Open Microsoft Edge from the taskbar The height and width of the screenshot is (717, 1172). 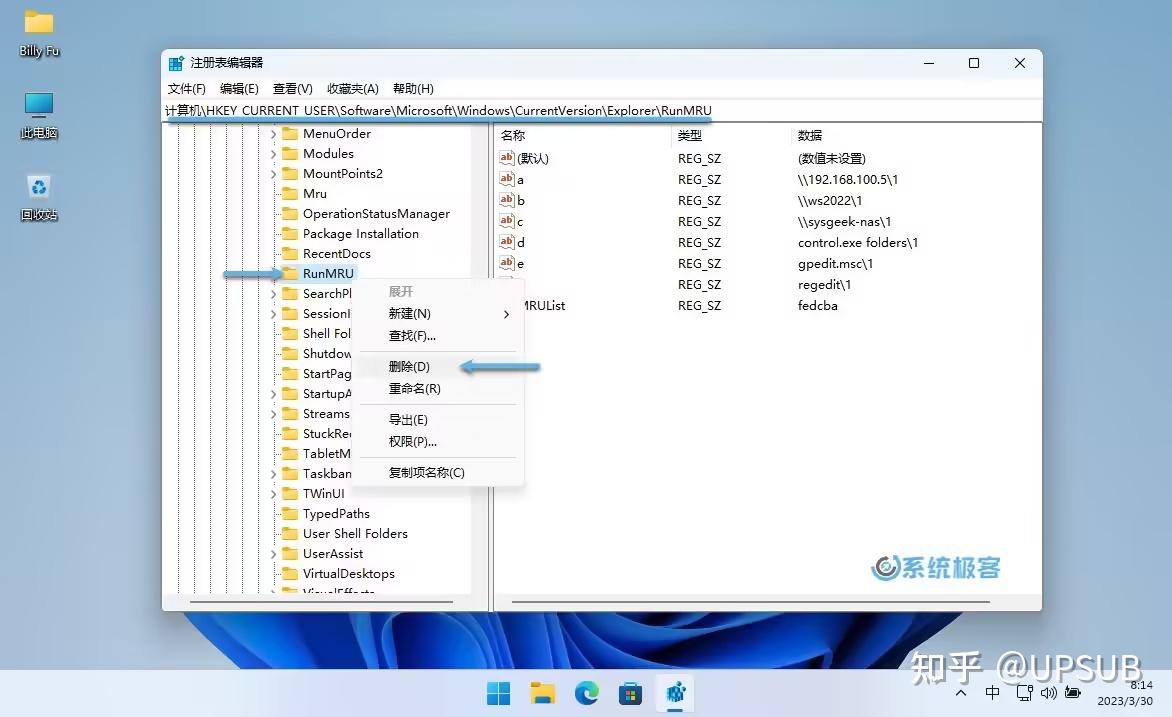(x=586, y=692)
